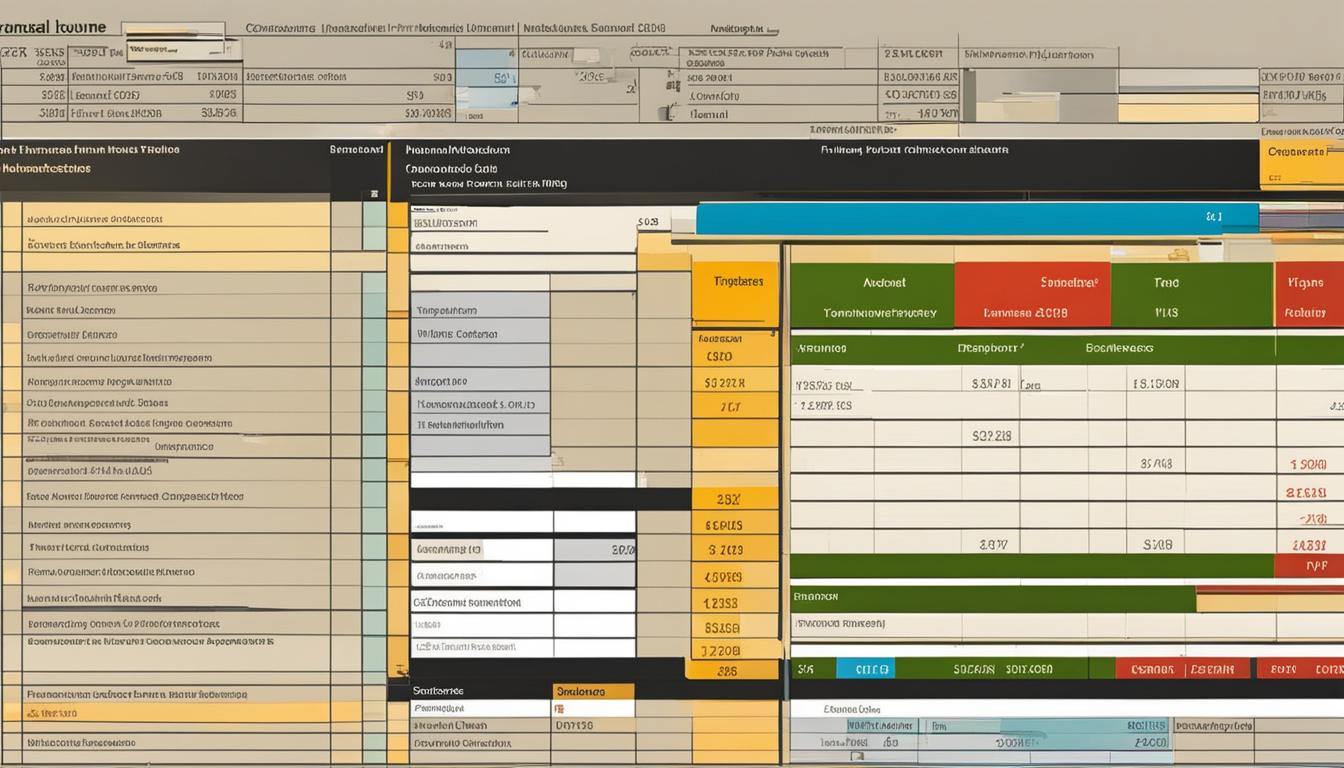Click the small folder icon above the green Troo header
1344x768 pixels.
pyautogui.click(x=1179, y=255)
